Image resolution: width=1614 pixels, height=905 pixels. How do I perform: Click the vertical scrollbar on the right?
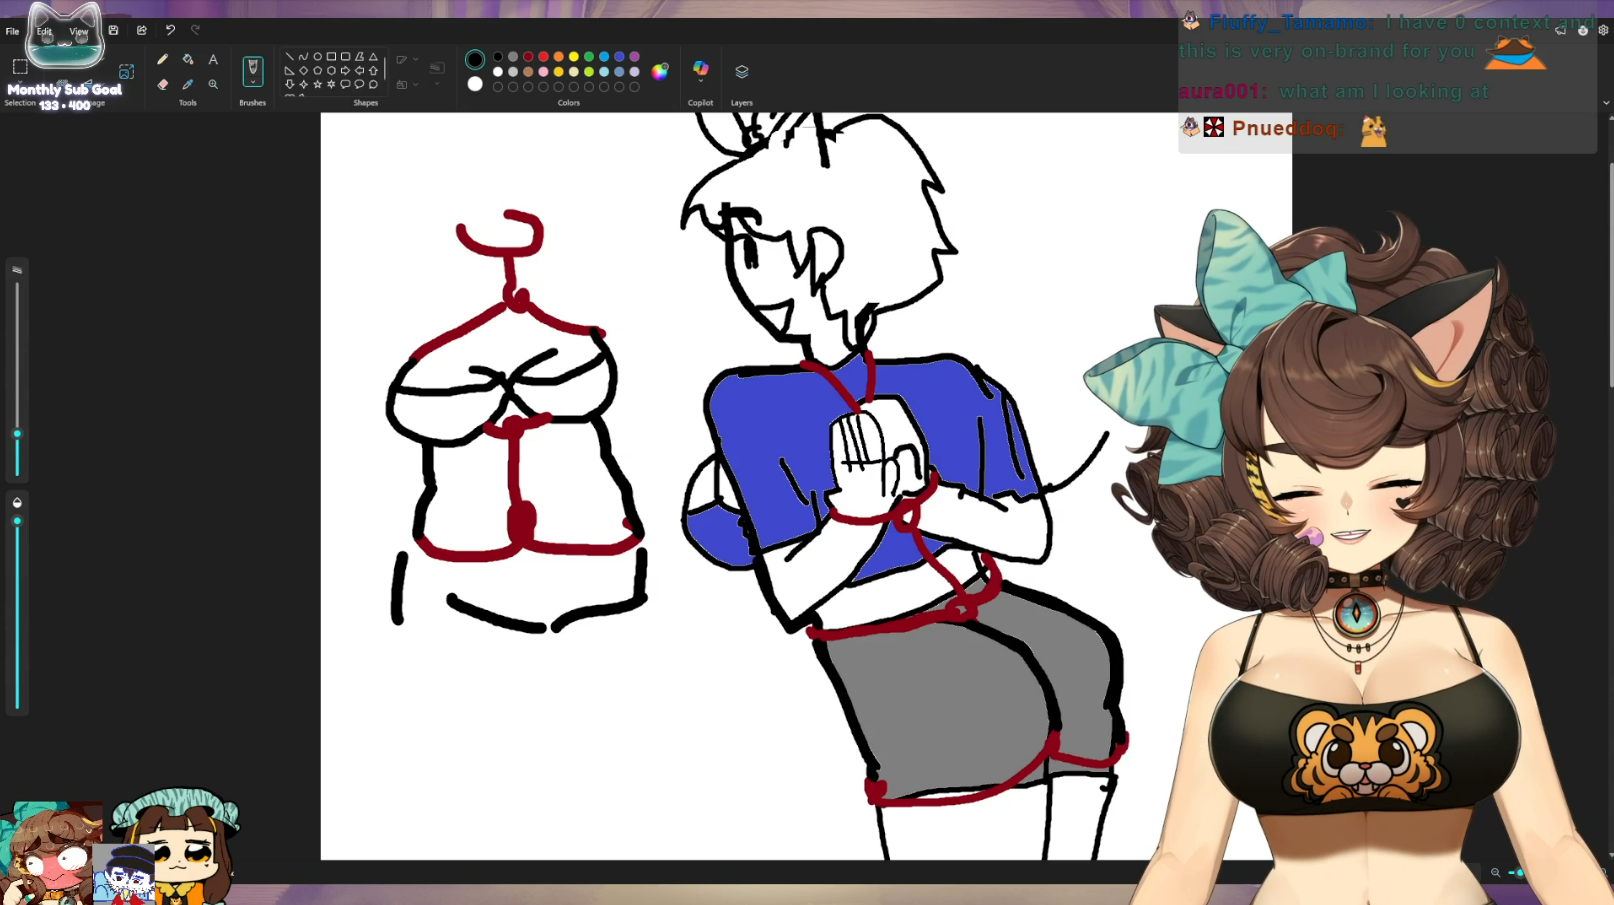tap(1610, 275)
